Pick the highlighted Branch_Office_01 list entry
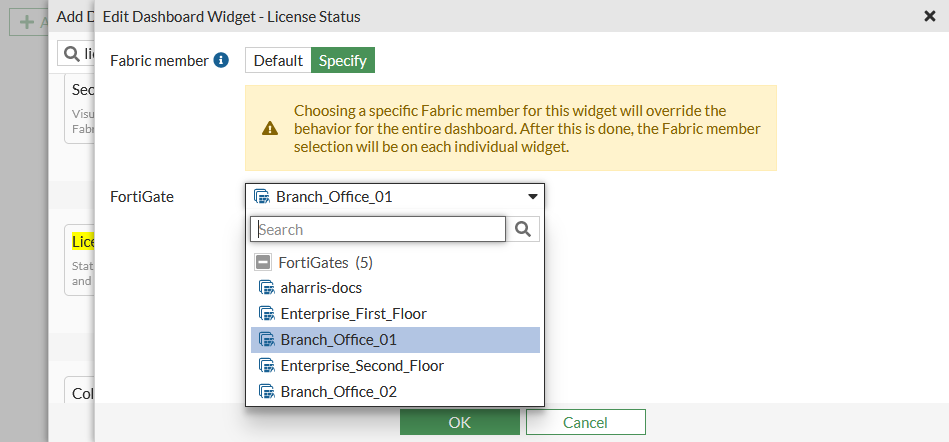This screenshot has height=442, width=949. click(x=338, y=340)
